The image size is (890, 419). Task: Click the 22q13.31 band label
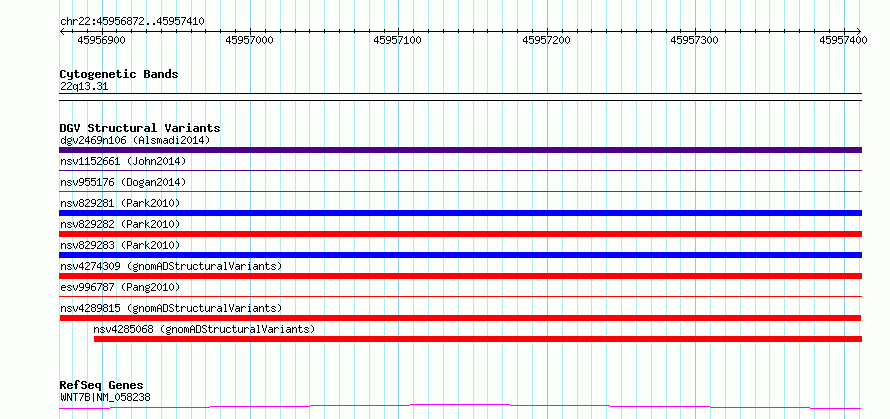pyautogui.click(x=84, y=87)
